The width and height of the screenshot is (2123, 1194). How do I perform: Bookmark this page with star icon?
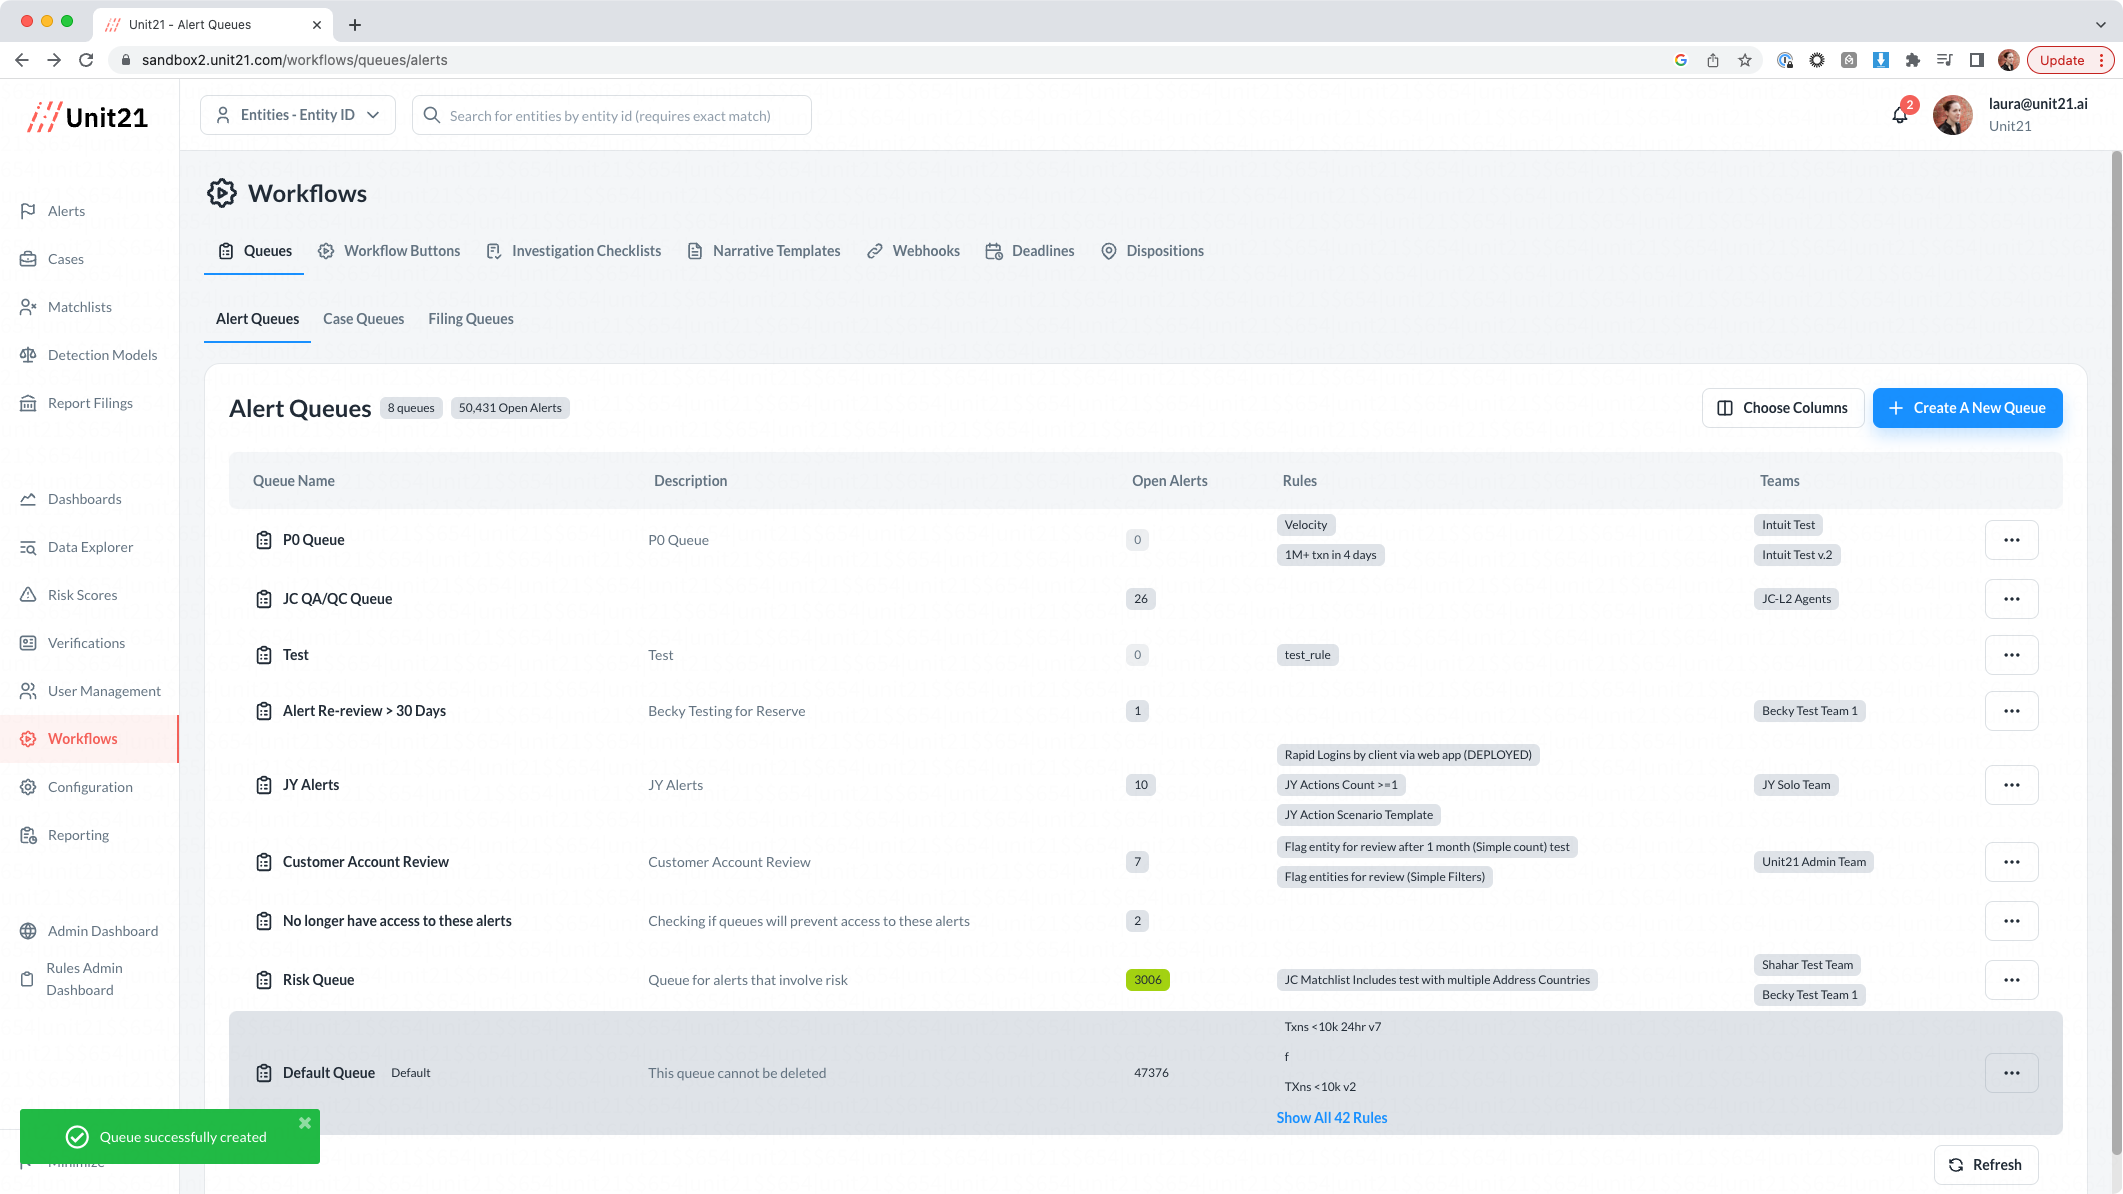[1745, 60]
